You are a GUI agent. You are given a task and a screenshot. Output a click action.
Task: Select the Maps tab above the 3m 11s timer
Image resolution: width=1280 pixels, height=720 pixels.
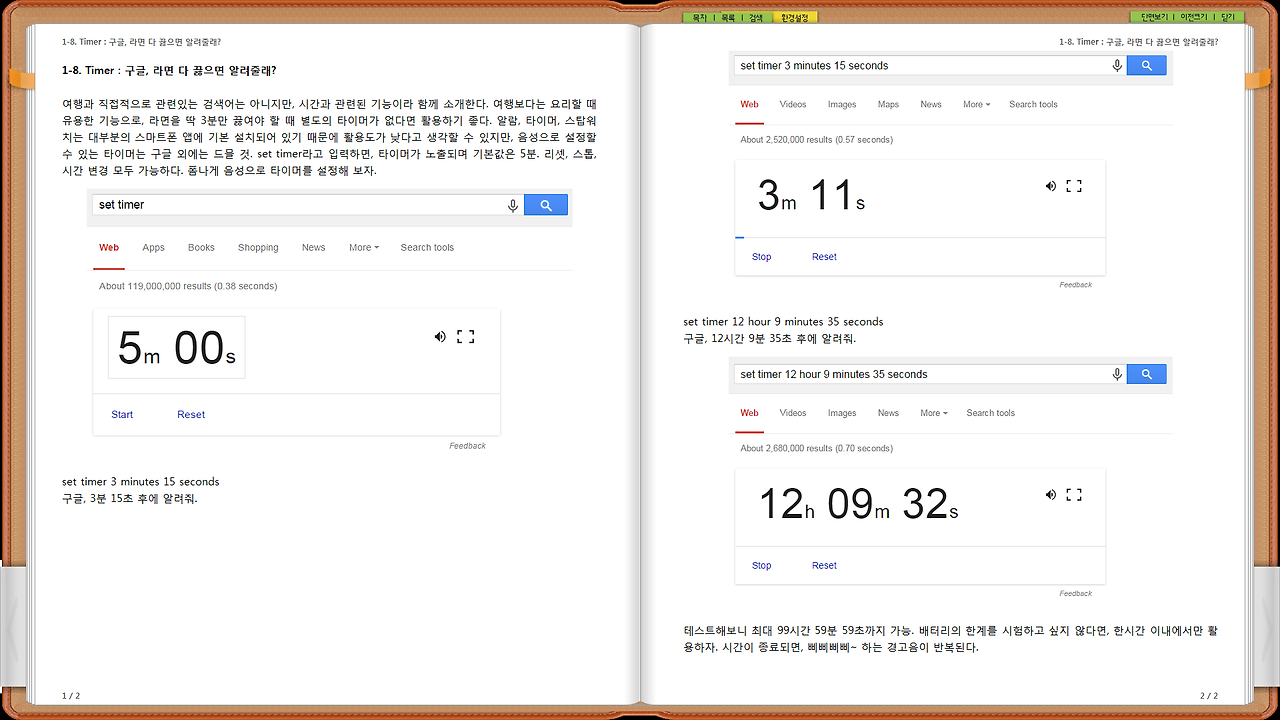(x=888, y=104)
